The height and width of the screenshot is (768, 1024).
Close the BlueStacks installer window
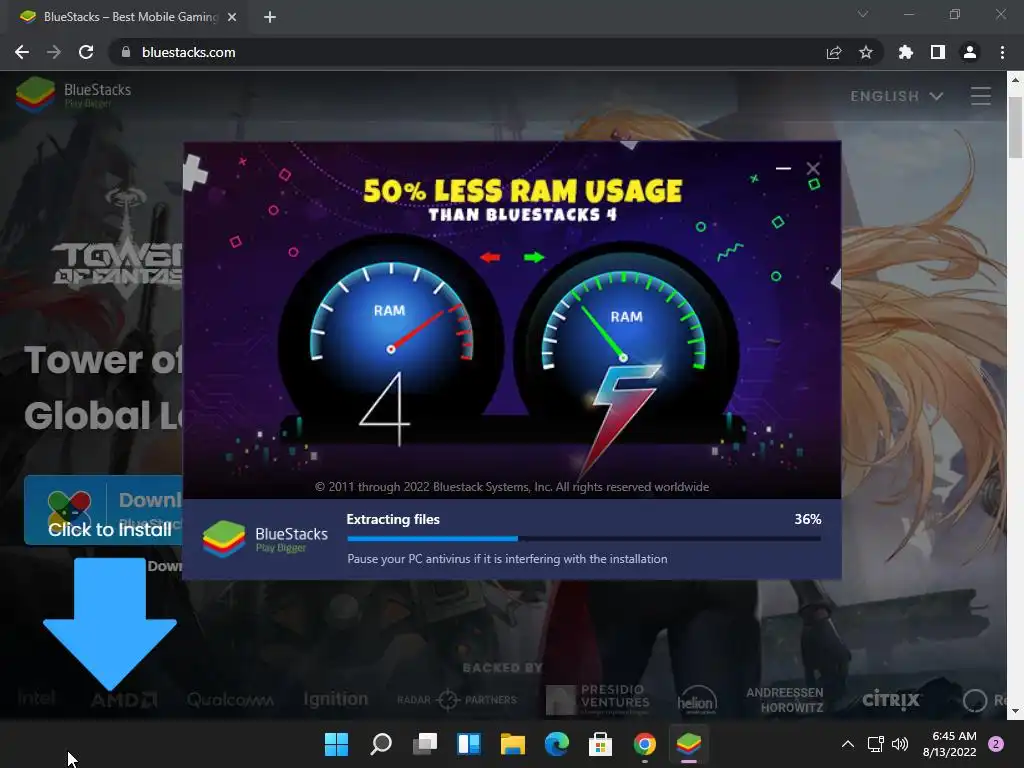pos(813,168)
